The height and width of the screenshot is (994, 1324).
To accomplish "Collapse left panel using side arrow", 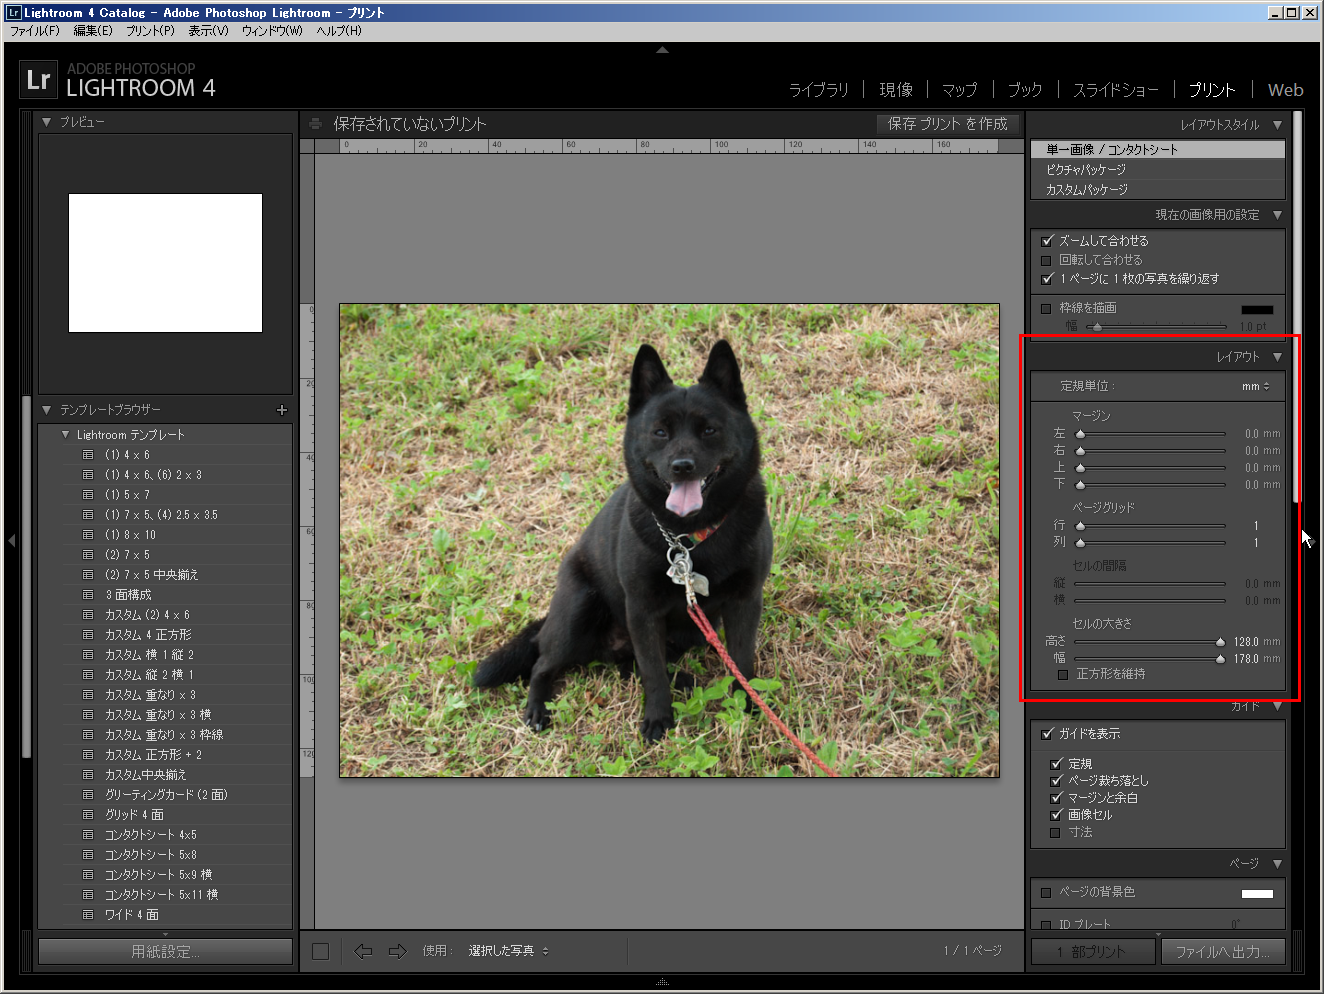I will [x=11, y=540].
